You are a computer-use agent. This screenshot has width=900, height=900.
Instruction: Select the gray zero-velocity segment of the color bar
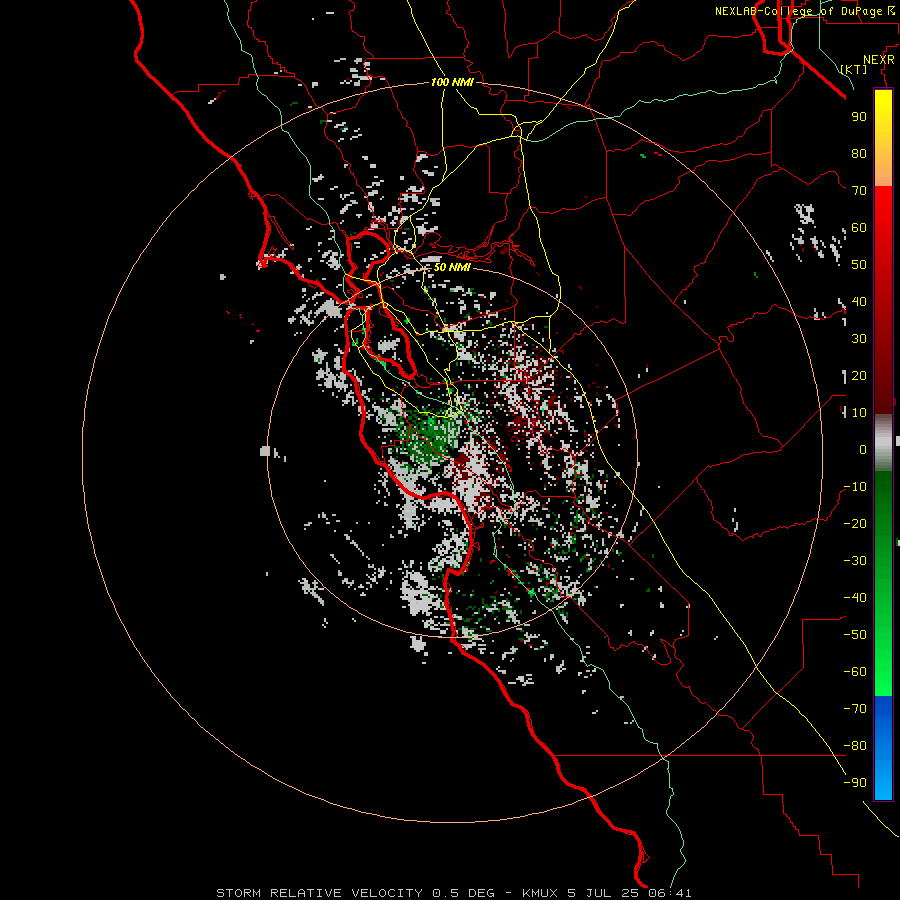click(x=883, y=442)
